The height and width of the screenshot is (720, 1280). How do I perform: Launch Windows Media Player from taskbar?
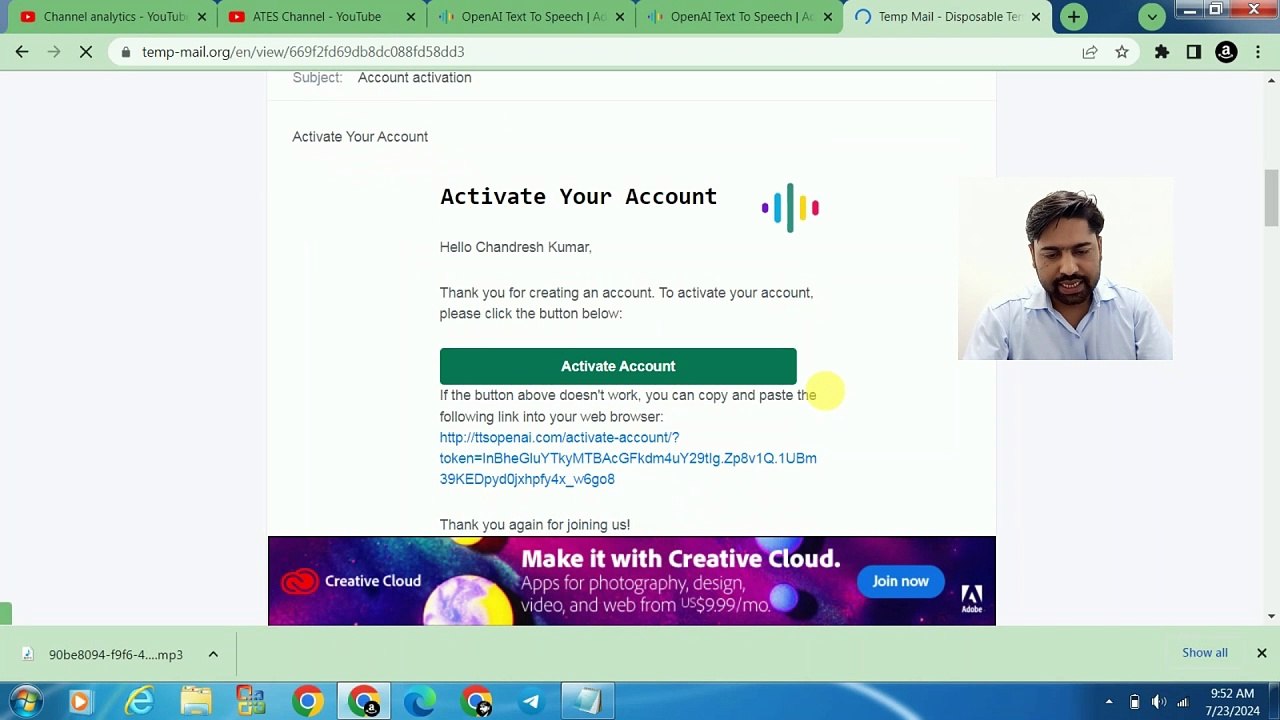pyautogui.click(x=80, y=701)
